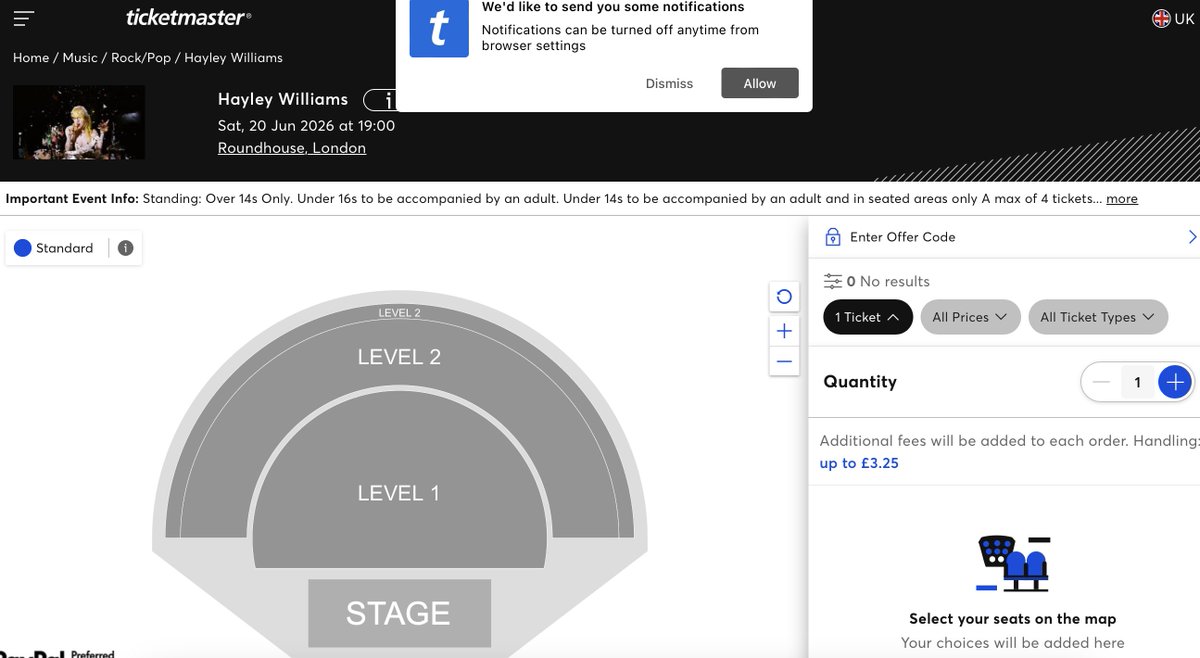Image resolution: width=1200 pixels, height=658 pixels.
Task: Click the up to £3.25 fees link
Action: [859, 463]
